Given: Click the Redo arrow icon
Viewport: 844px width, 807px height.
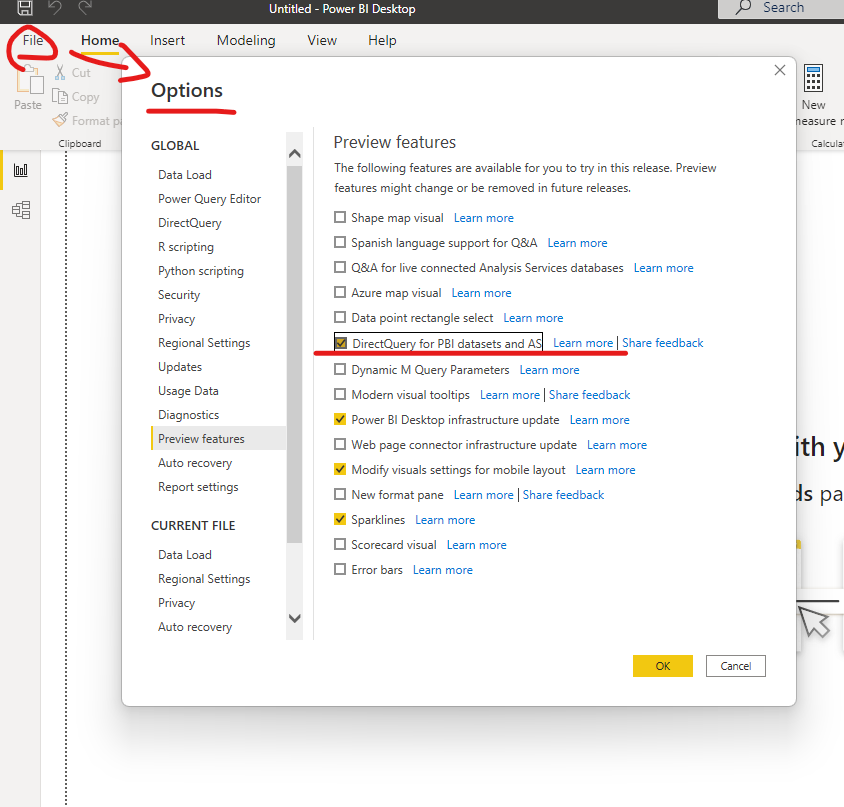Looking at the screenshot, I should (x=85, y=8).
